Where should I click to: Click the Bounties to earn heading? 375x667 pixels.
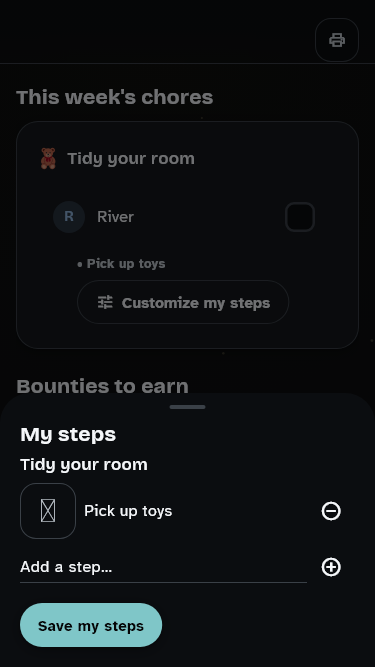pos(102,386)
